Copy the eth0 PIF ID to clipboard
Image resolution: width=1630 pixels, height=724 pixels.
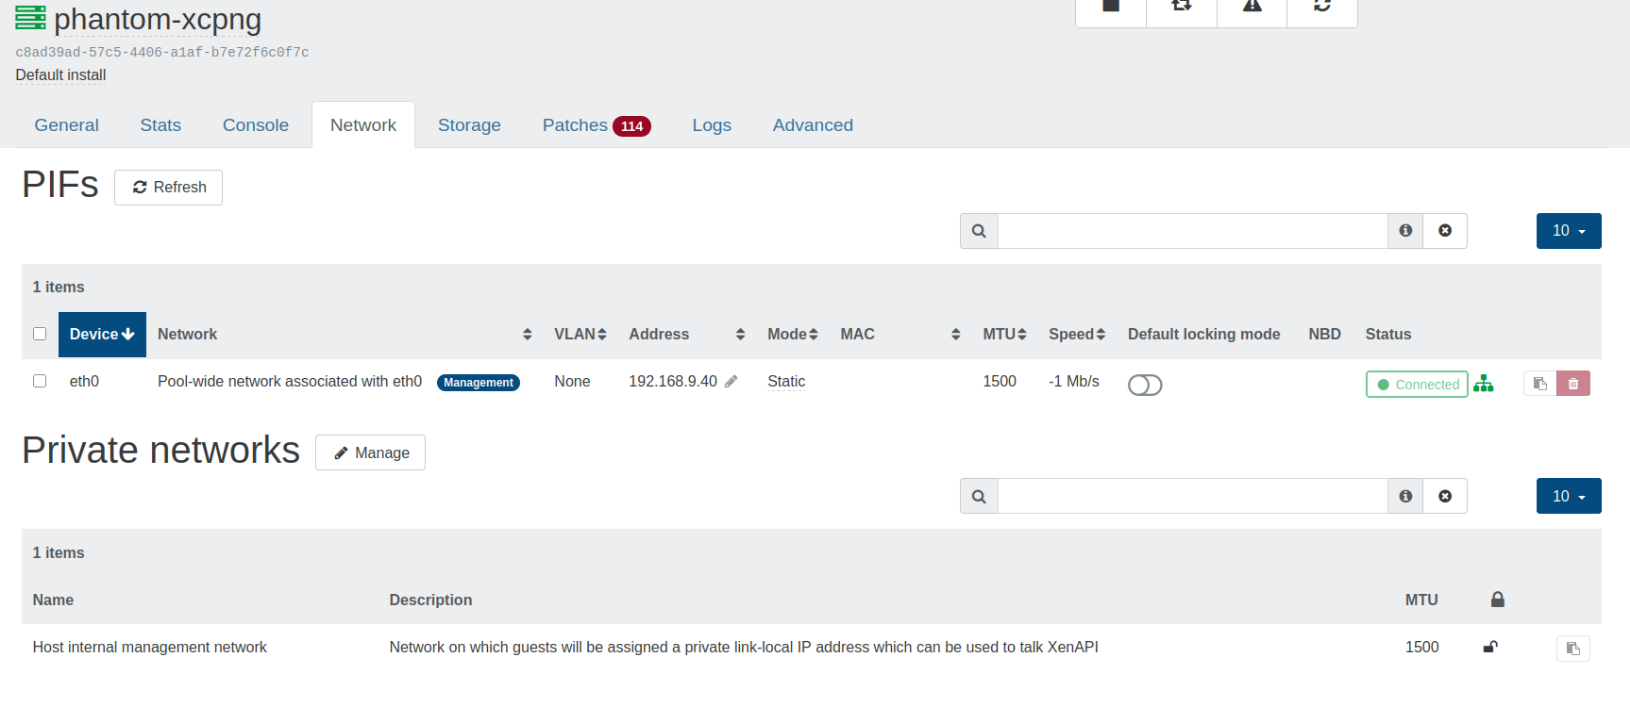(x=1540, y=384)
